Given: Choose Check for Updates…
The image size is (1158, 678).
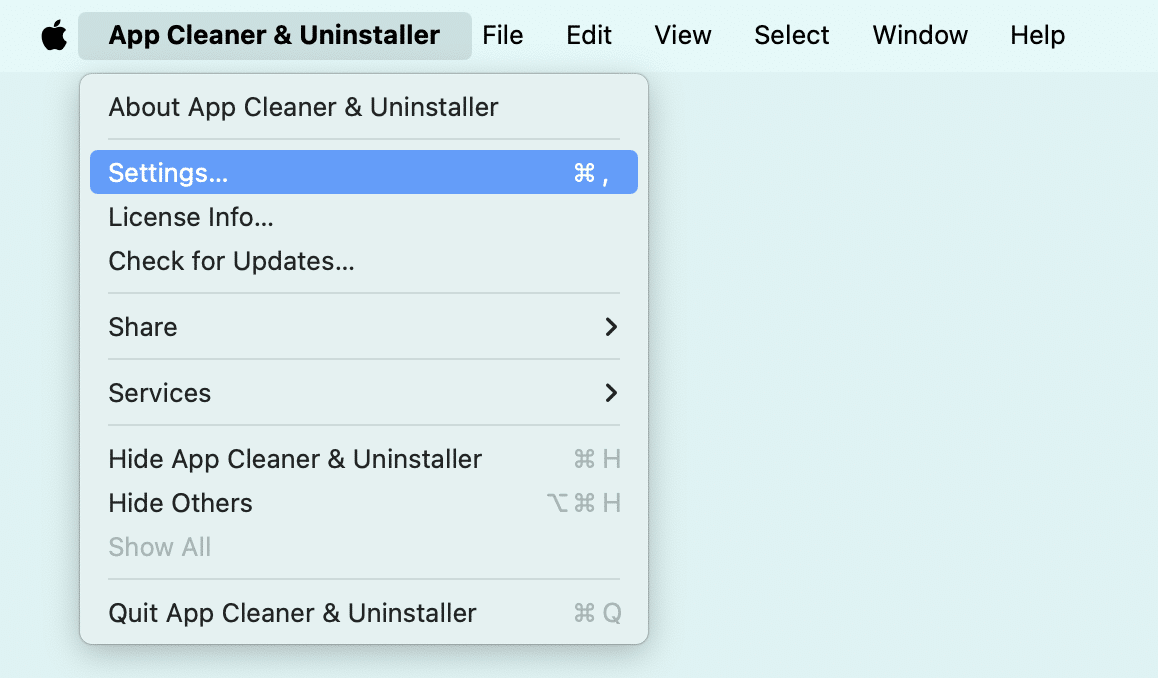Looking at the screenshot, I should coord(363,261).
